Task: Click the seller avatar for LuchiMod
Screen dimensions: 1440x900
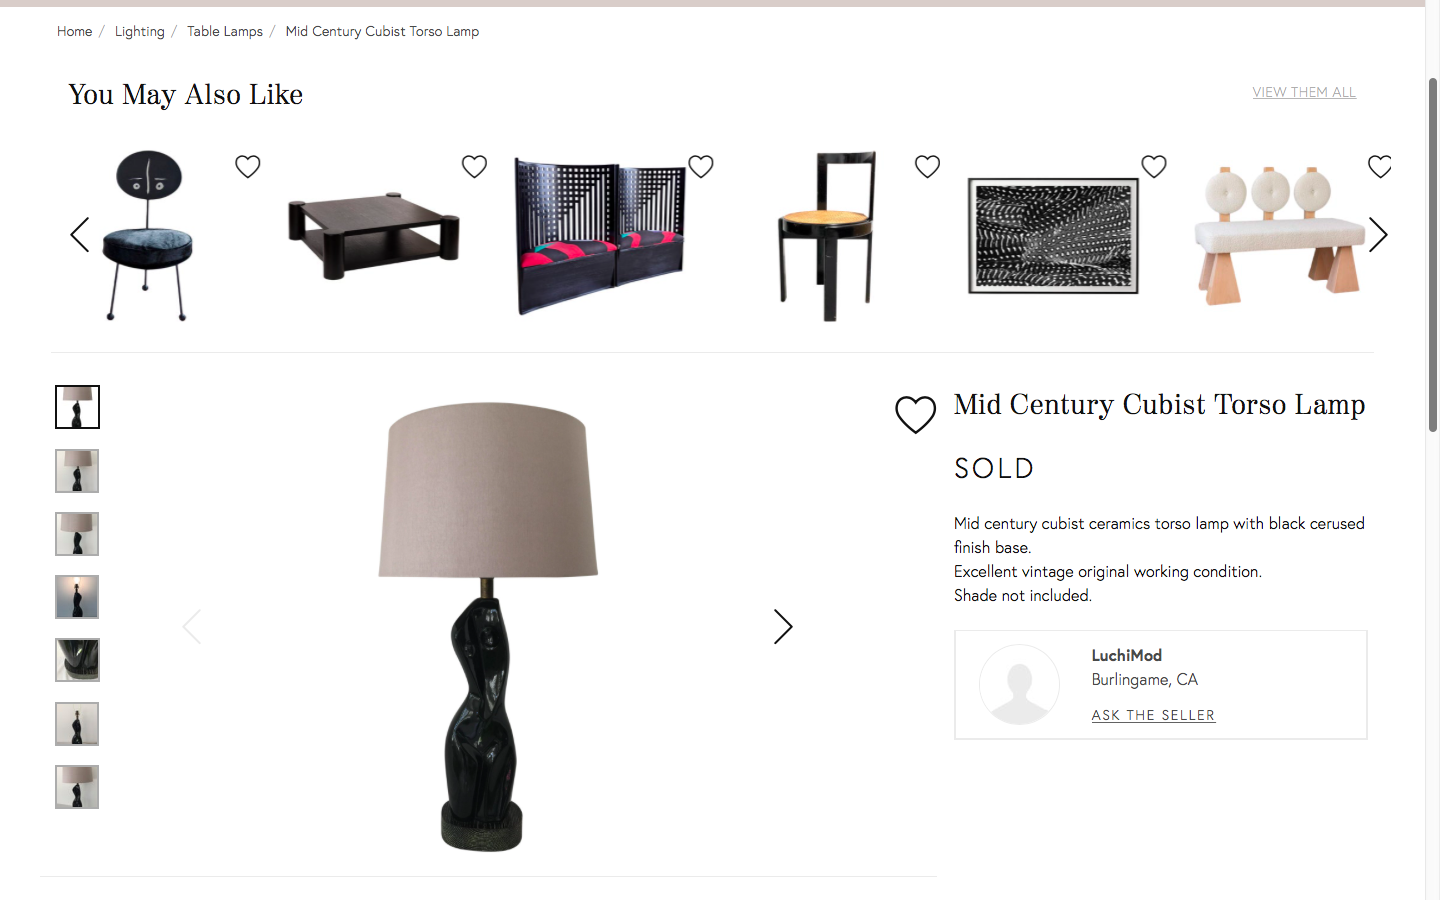Action: point(1019,685)
